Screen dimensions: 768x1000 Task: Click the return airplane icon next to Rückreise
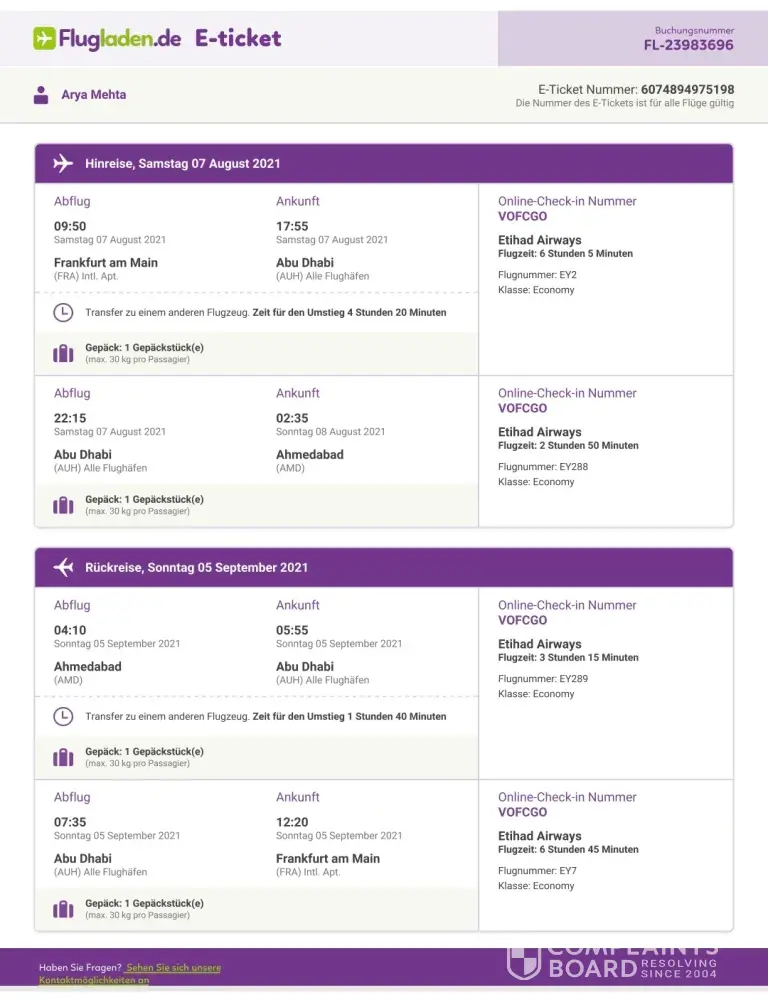point(63,567)
